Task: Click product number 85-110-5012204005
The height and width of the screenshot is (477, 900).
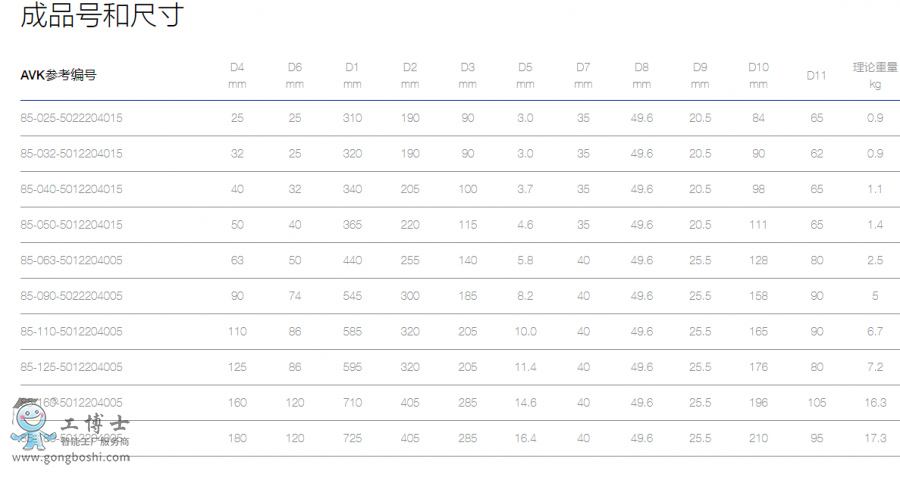Action: 72,332
